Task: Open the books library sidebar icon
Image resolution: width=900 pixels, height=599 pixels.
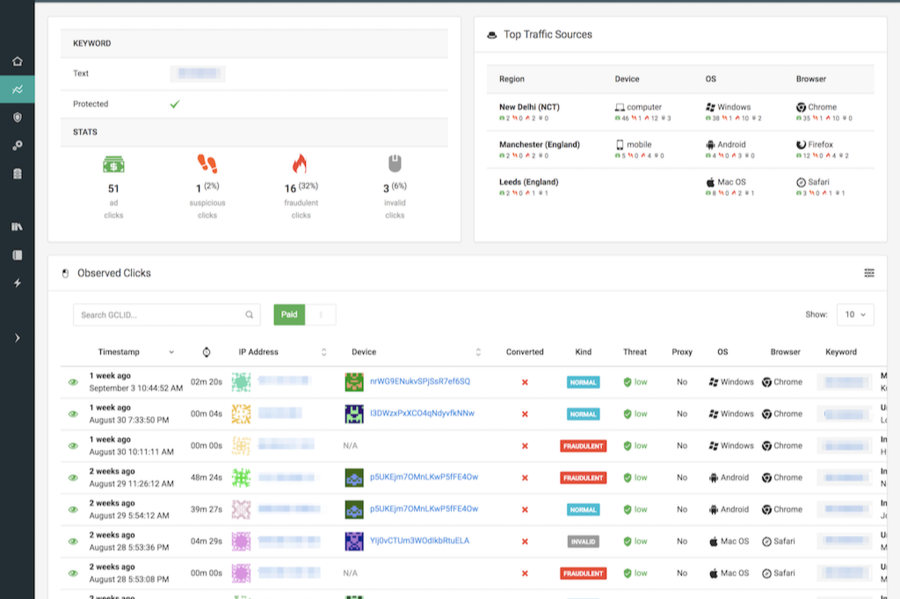Action: click(x=17, y=227)
